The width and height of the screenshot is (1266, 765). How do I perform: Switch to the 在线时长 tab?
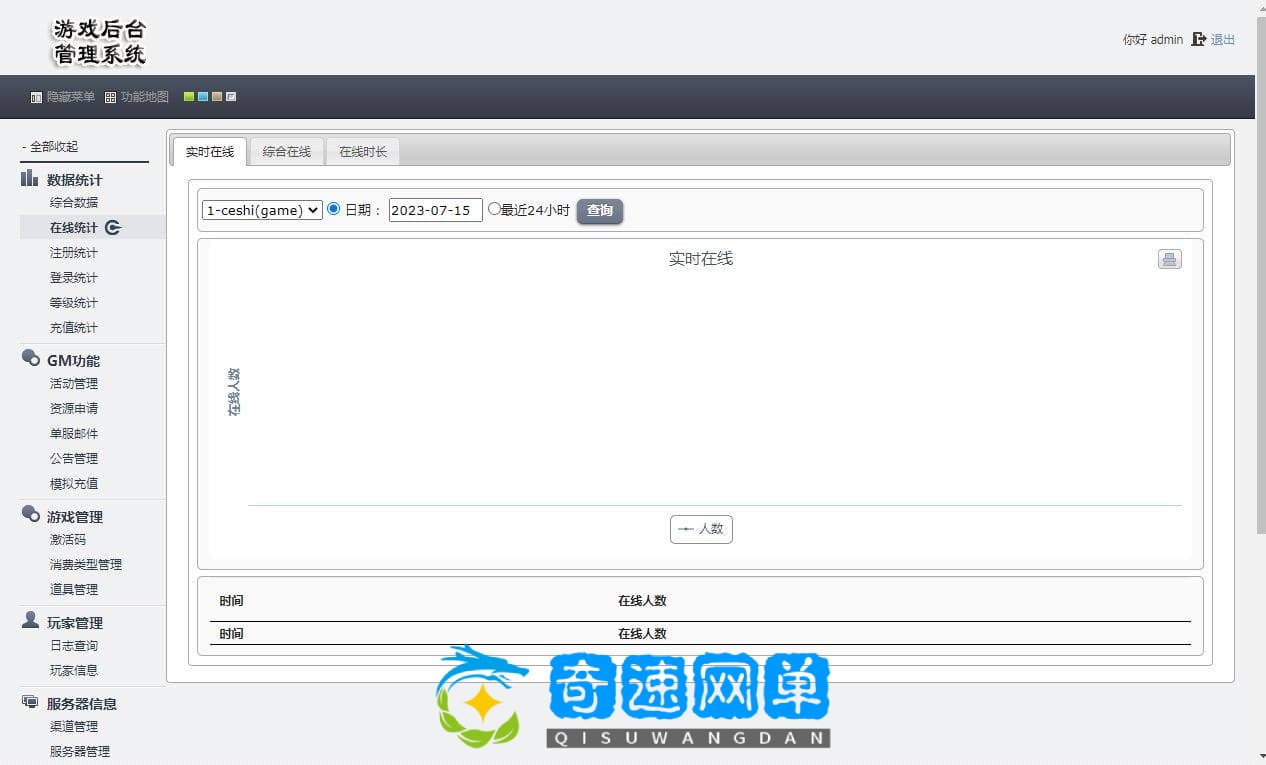[363, 152]
